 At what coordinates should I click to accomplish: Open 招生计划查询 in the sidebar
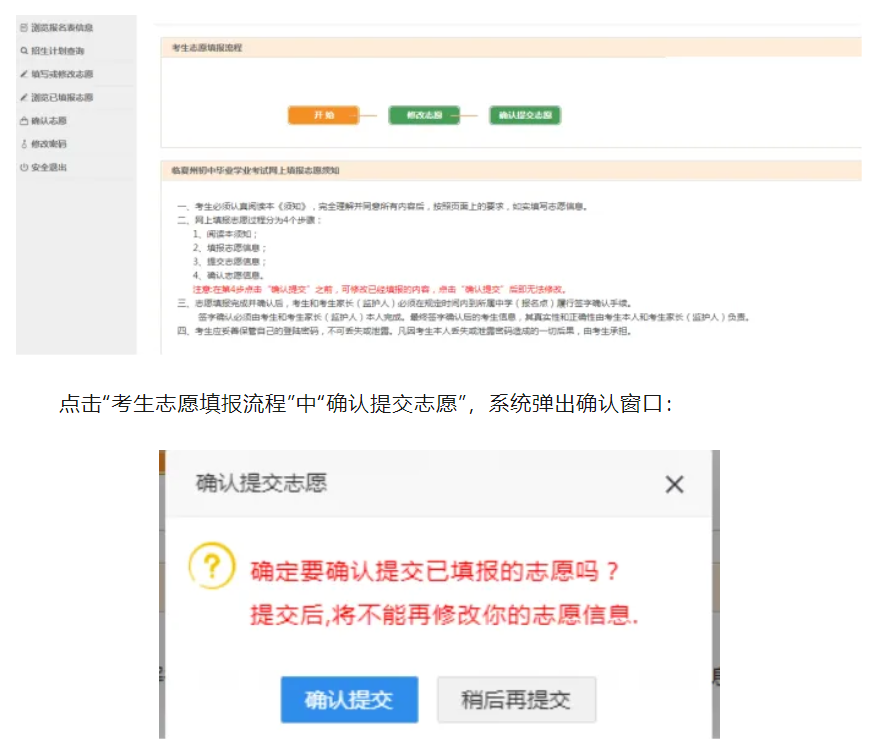[58, 51]
